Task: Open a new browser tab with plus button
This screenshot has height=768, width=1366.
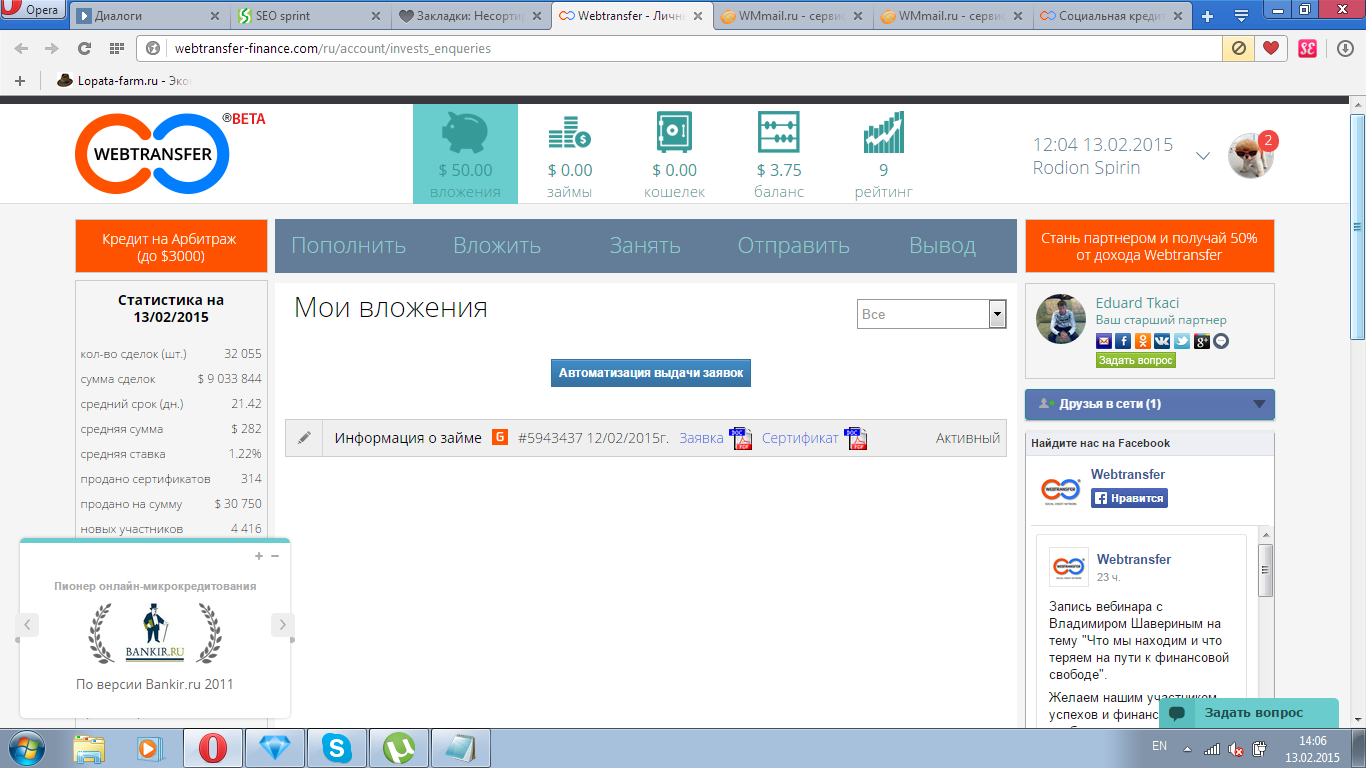Action: pyautogui.click(x=1208, y=16)
